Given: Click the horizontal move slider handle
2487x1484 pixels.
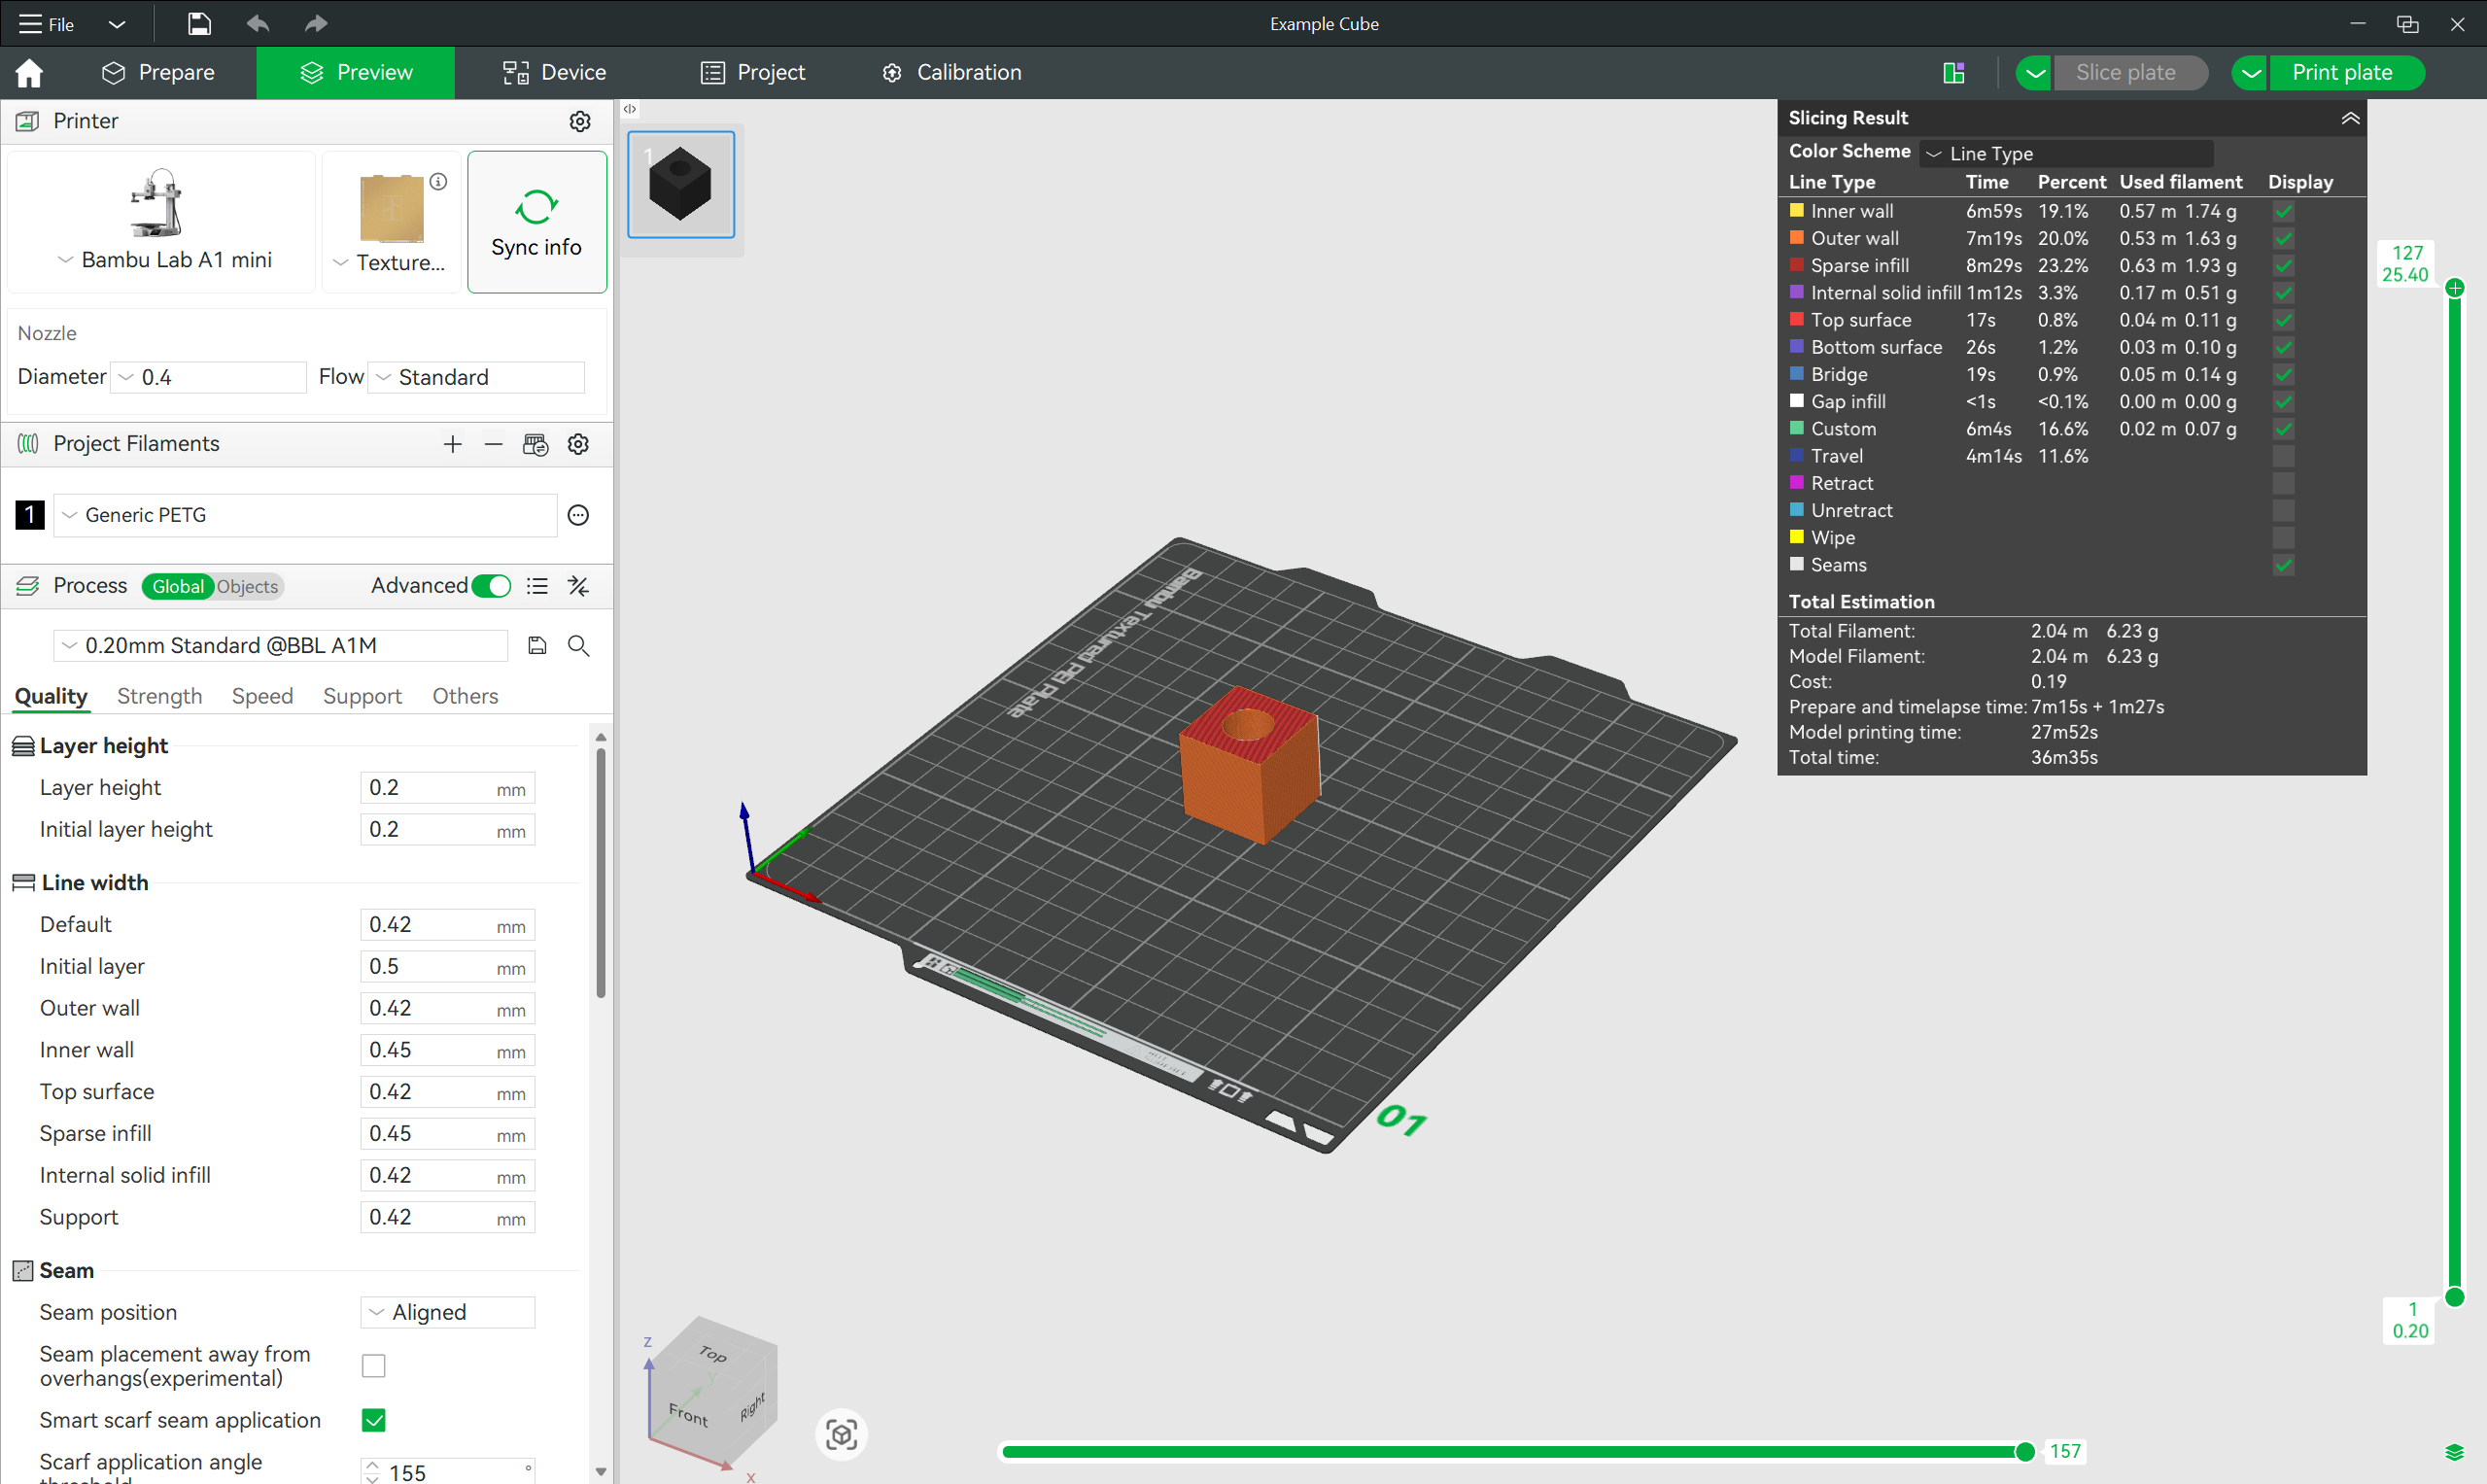Looking at the screenshot, I should point(2025,1452).
